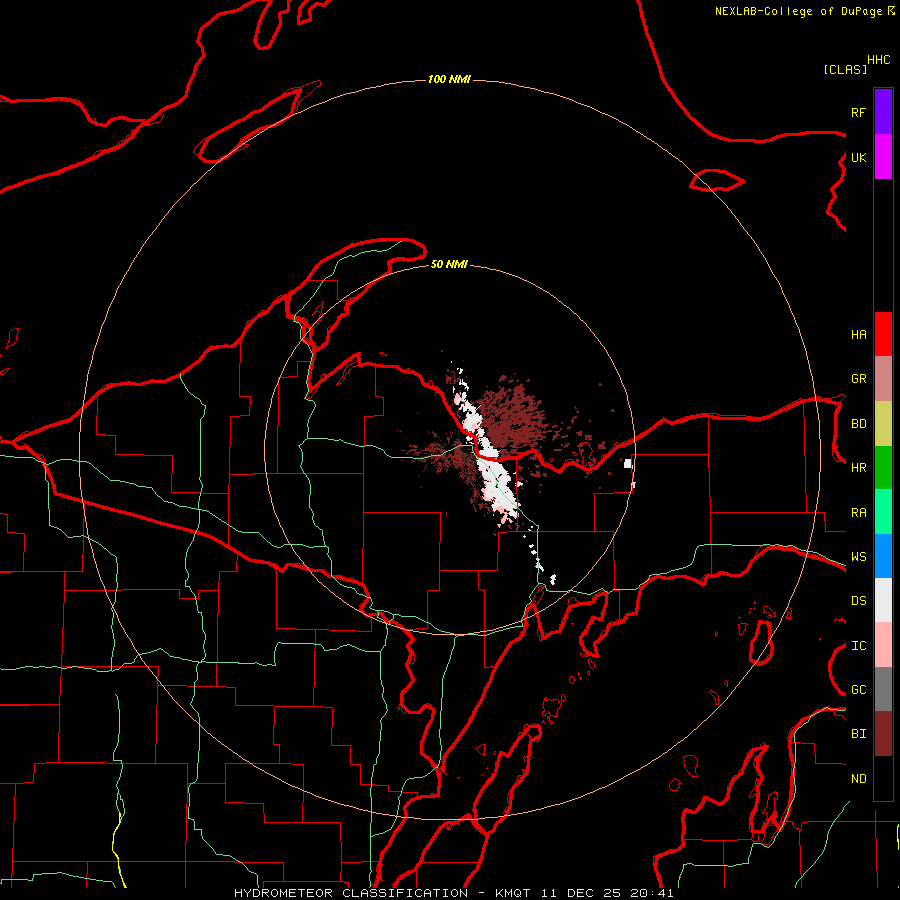This screenshot has height=900, width=900.
Task: Click the "HR" legend label
Action: point(858,468)
